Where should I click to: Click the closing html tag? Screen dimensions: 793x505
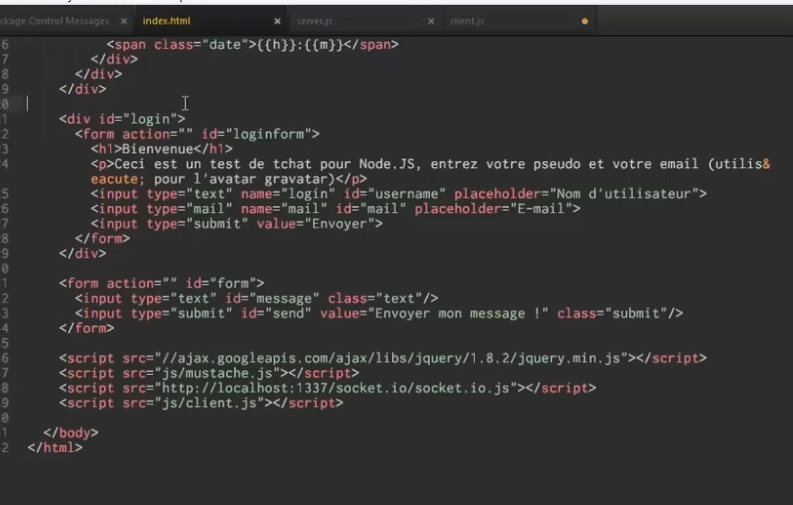[x=55, y=448]
